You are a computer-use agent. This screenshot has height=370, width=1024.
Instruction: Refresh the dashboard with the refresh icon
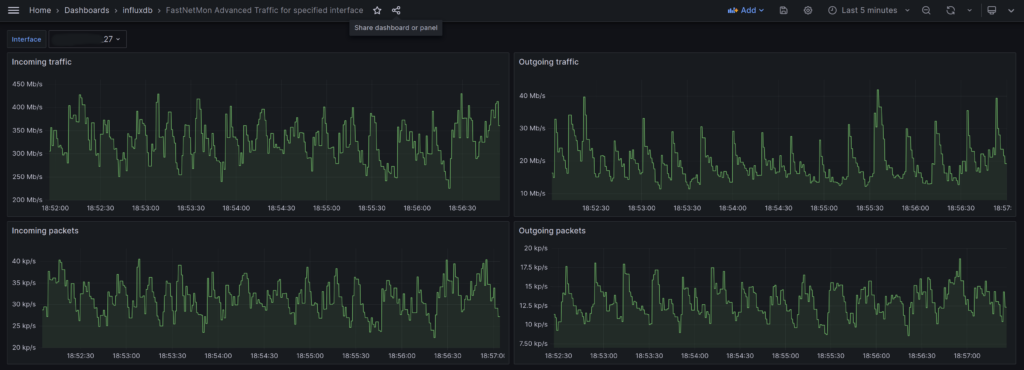(951, 10)
